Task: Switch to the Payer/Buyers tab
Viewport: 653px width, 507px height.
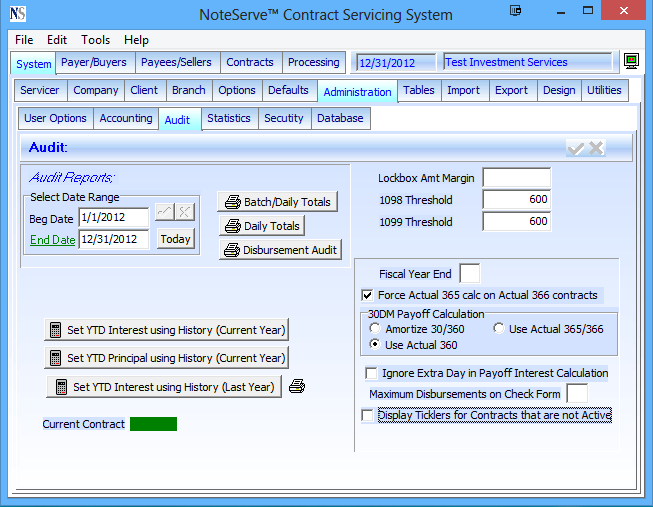Action: click(x=94, y=62)
